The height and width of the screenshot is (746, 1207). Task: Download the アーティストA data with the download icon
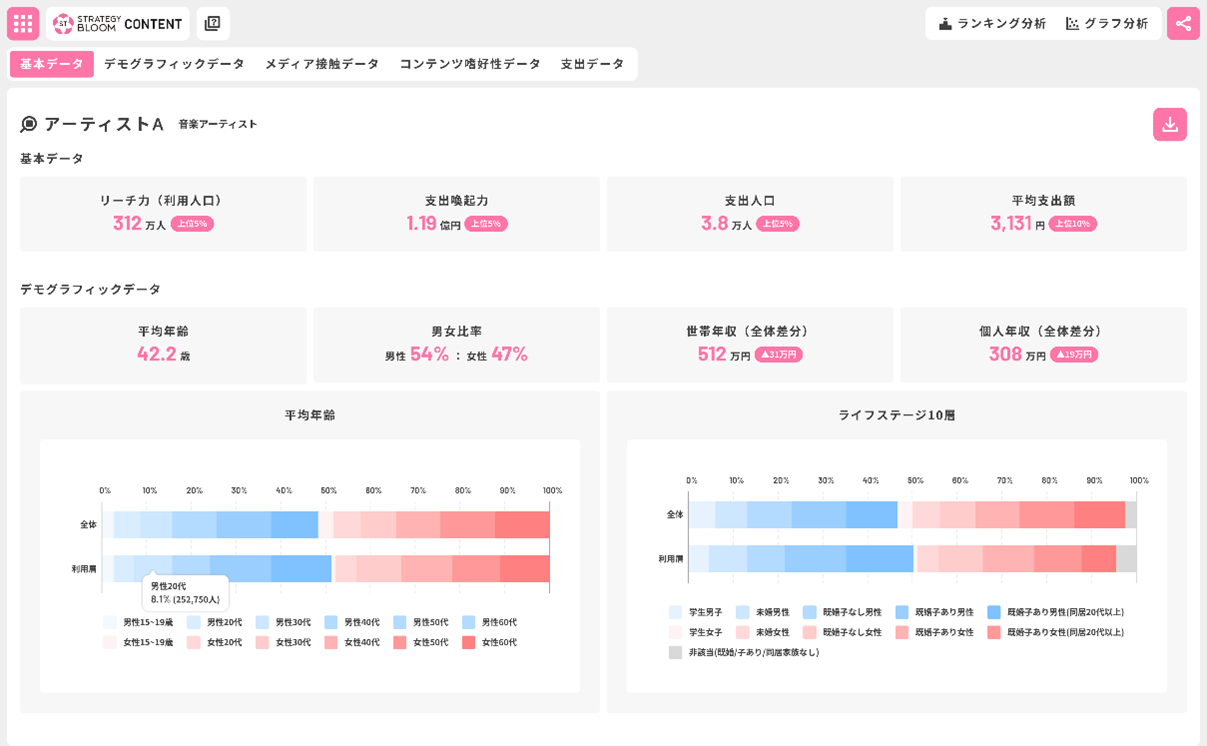pyautogui.click(x=1170, y=124)
